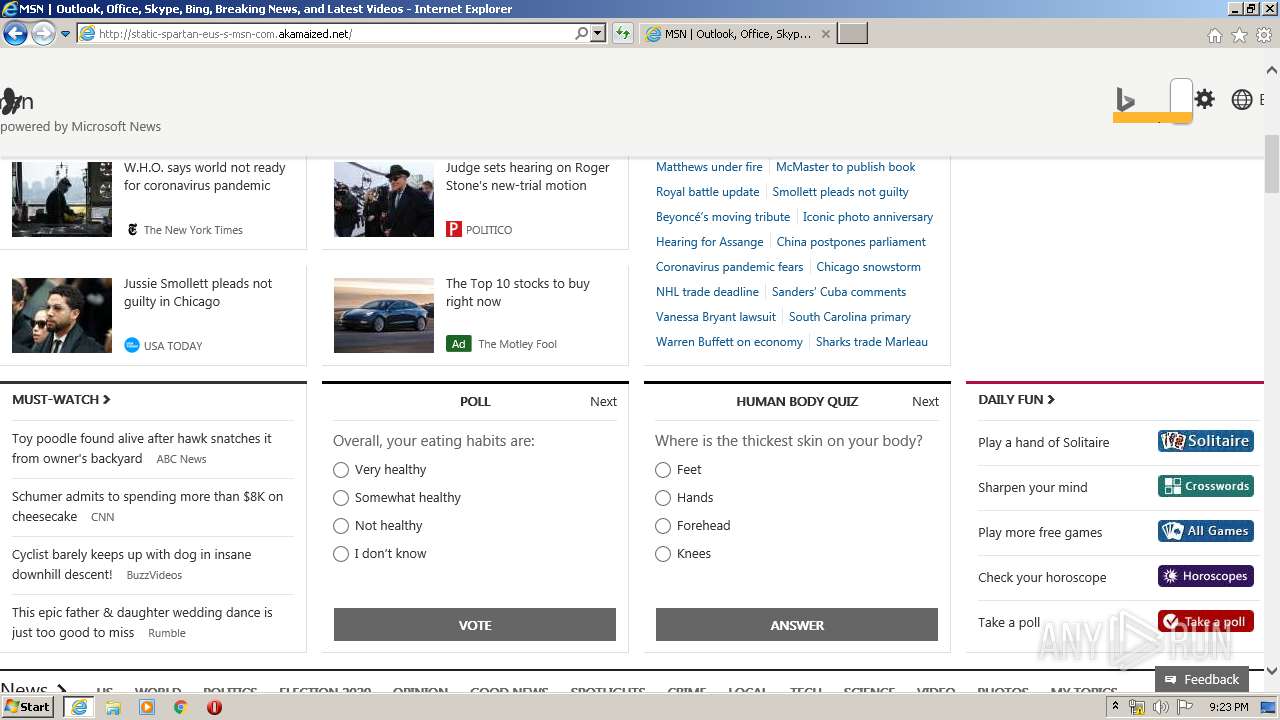The height and width of the screenshot is (720, 1280).
Task: Open MSN page settings gear icon
Action: click(1205, 99)
